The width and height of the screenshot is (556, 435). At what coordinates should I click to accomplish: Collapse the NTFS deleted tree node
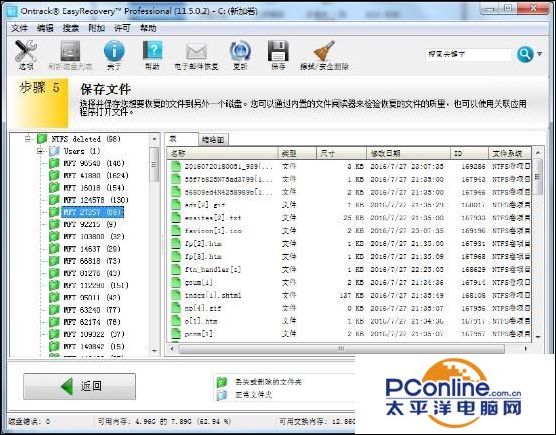coord(28,139)
